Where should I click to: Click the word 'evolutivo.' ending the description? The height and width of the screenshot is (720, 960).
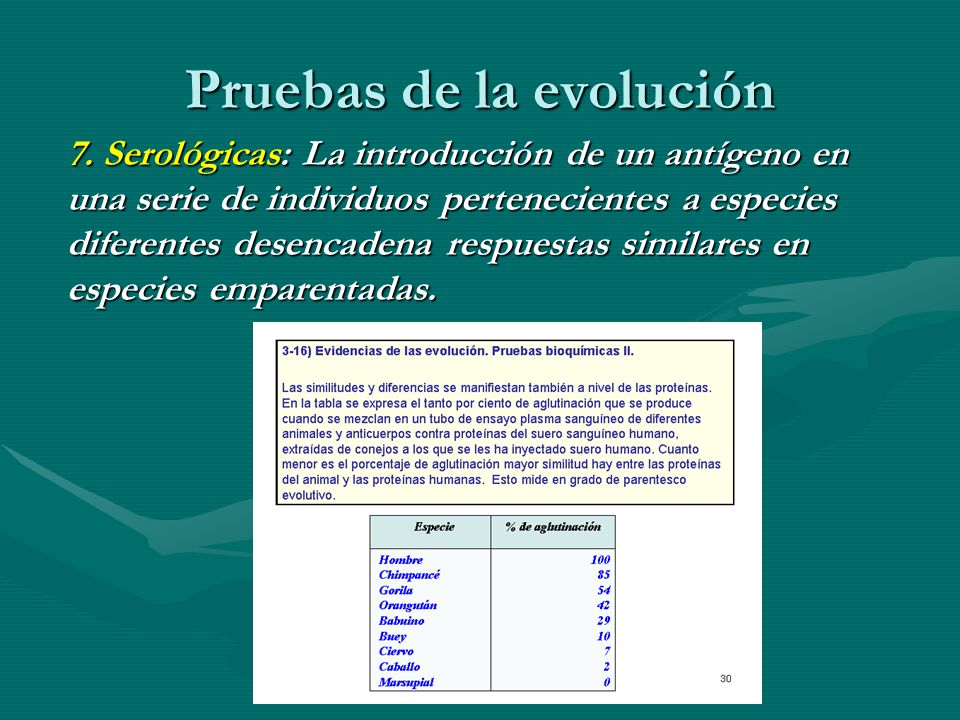[x=309, y=495]
